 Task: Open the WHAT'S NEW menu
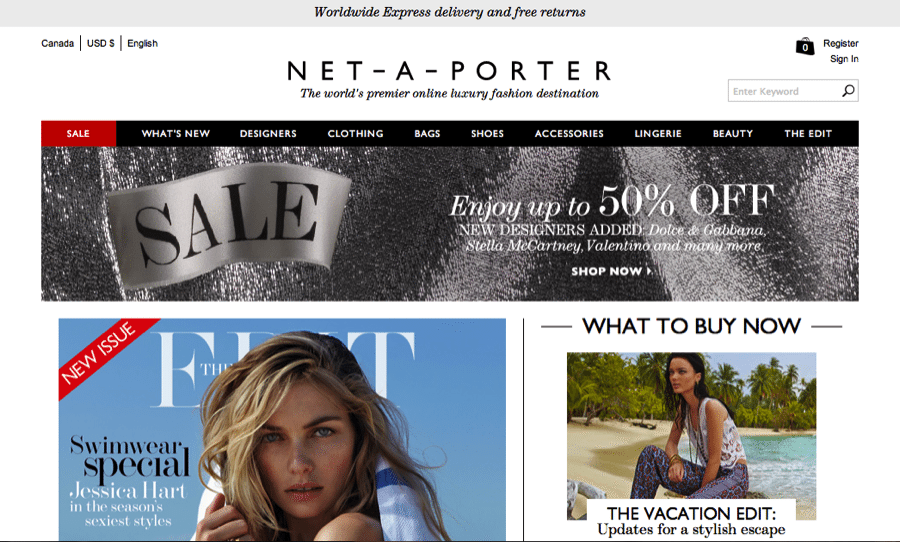176,134
